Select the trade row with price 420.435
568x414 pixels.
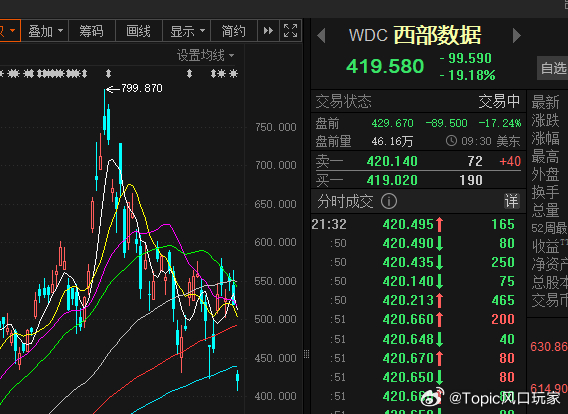click(x=418, y=262)
